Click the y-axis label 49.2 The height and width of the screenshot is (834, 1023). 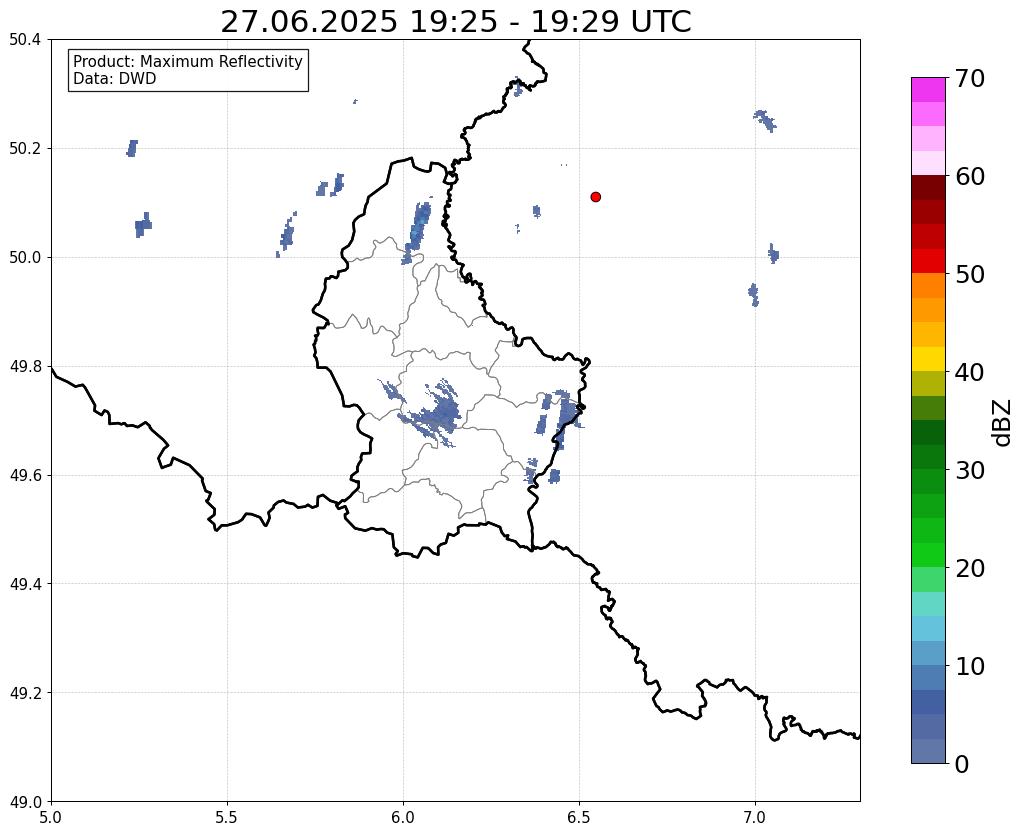point(25,693)
